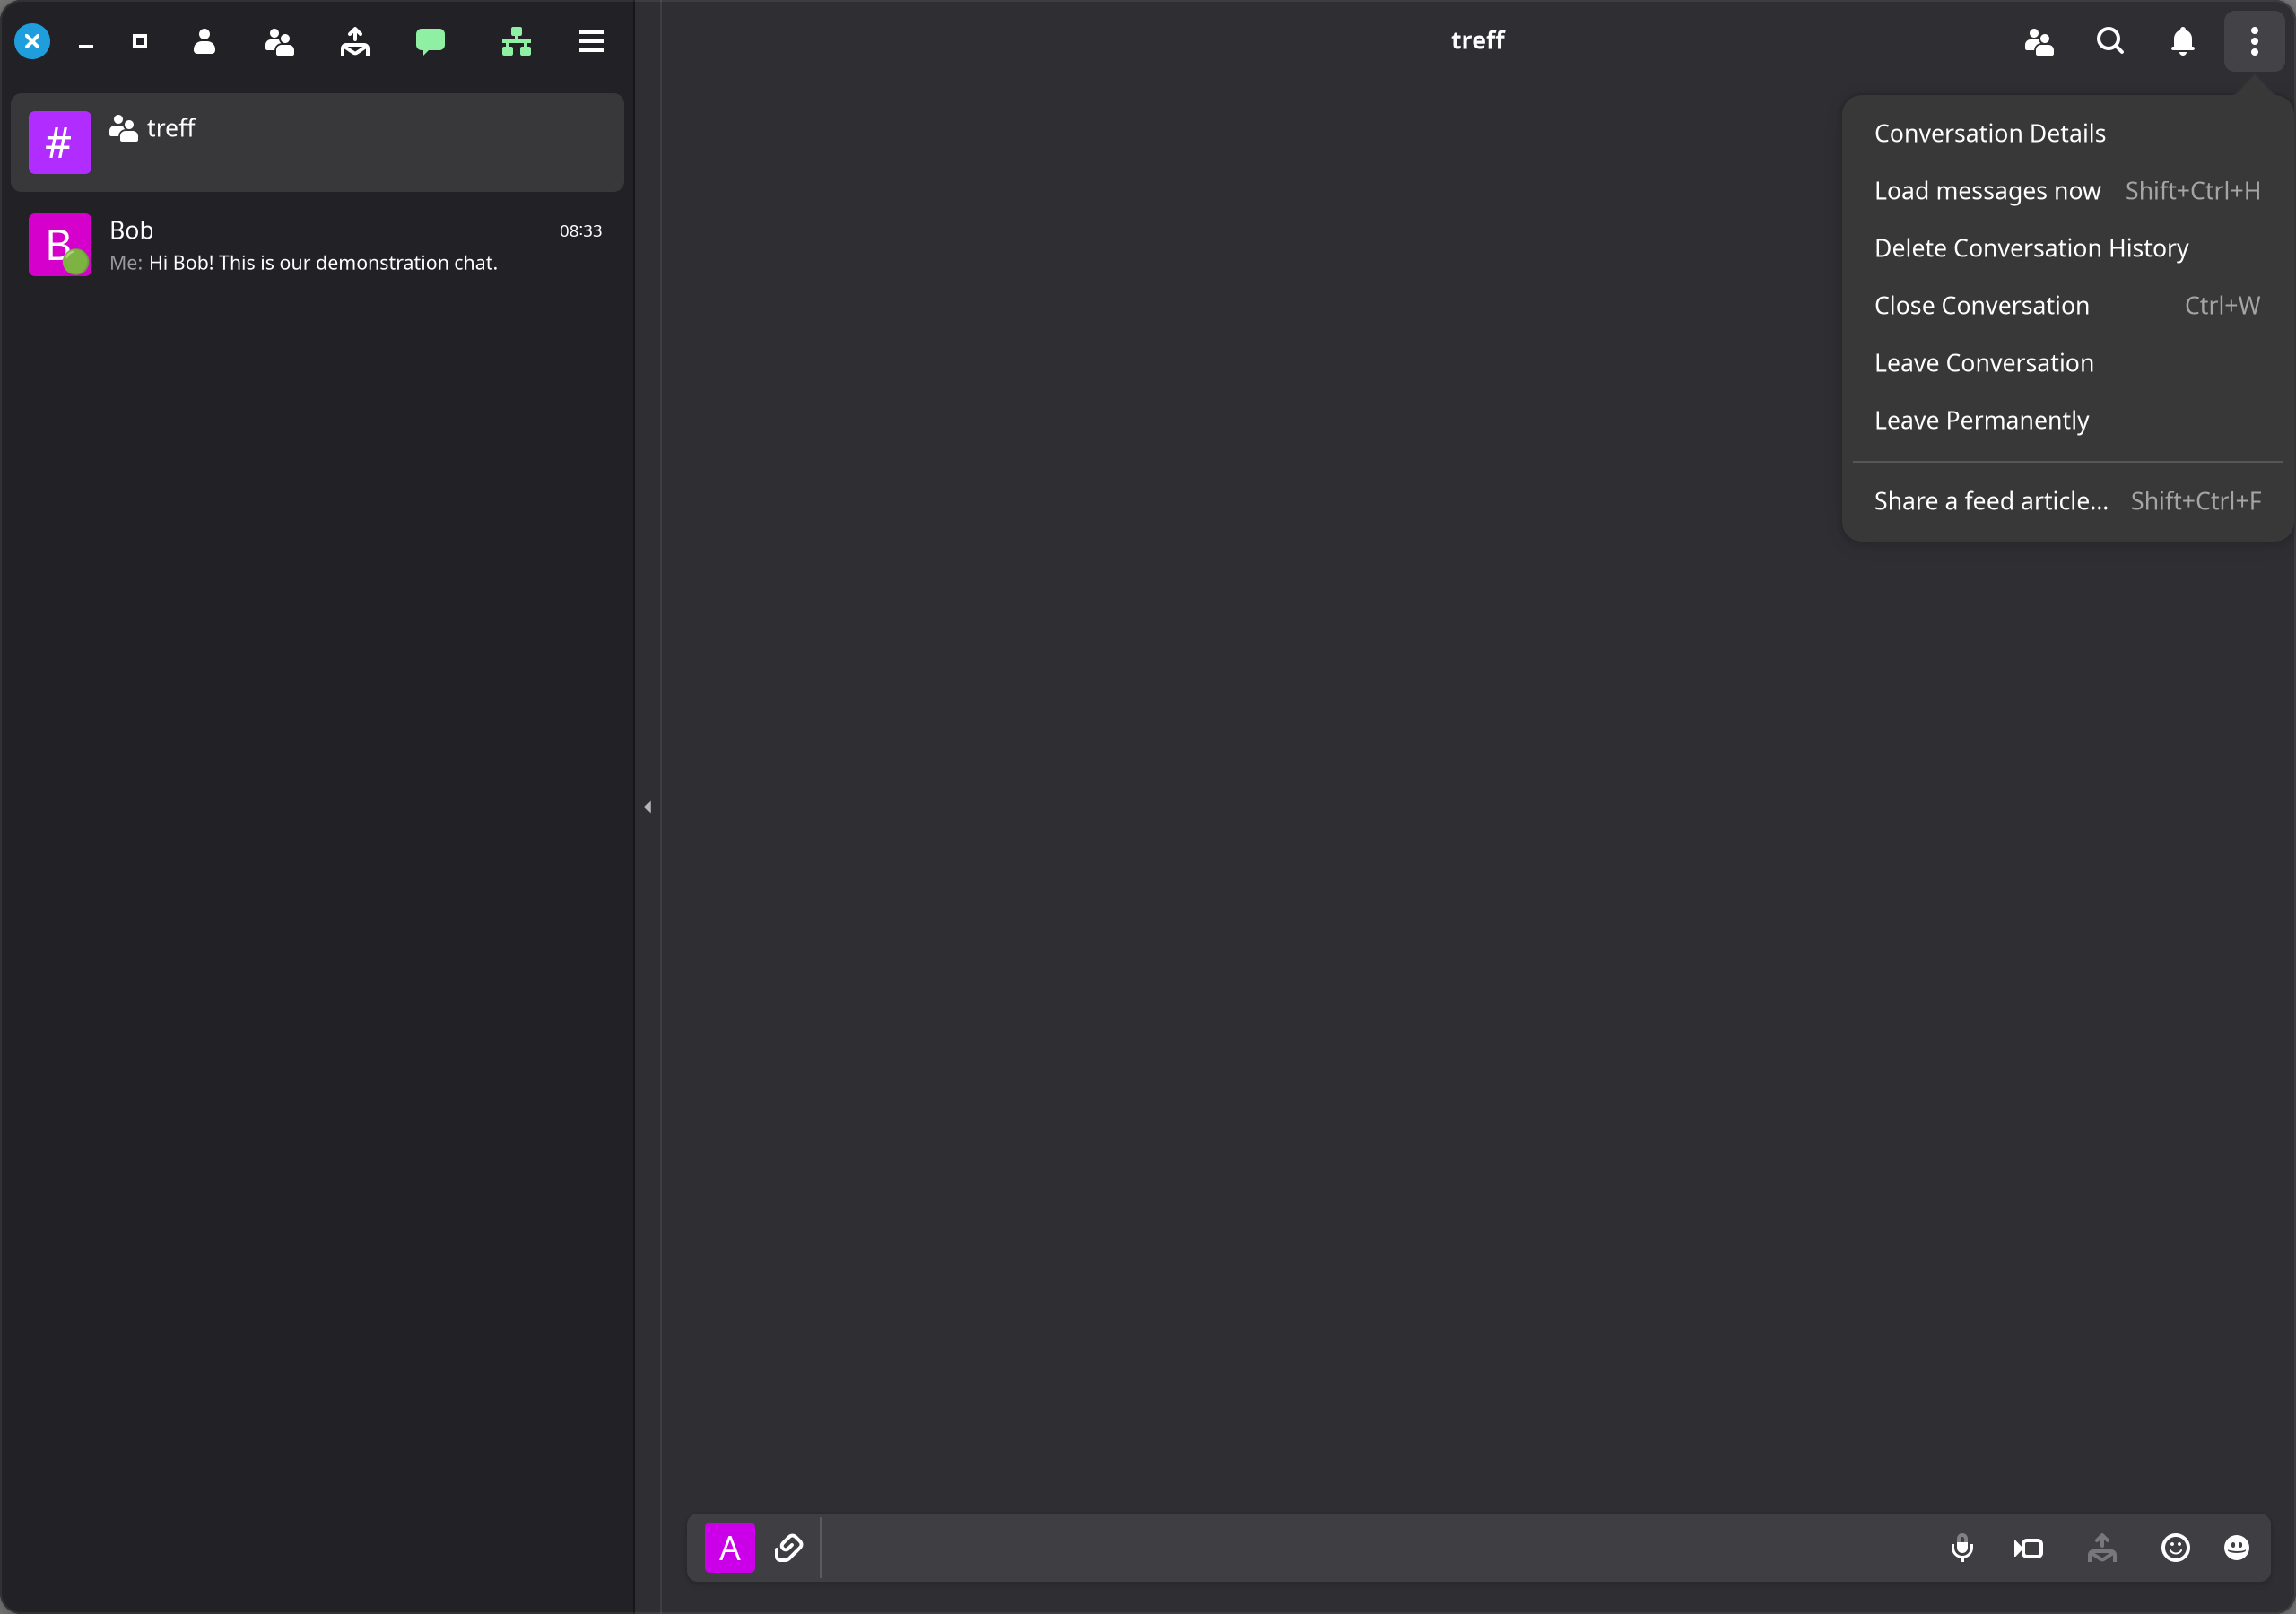Viewport: 2296px width, 1614px height.
Task: Open the file sharing upload icon in top toolbar
Action: [355, 41]
